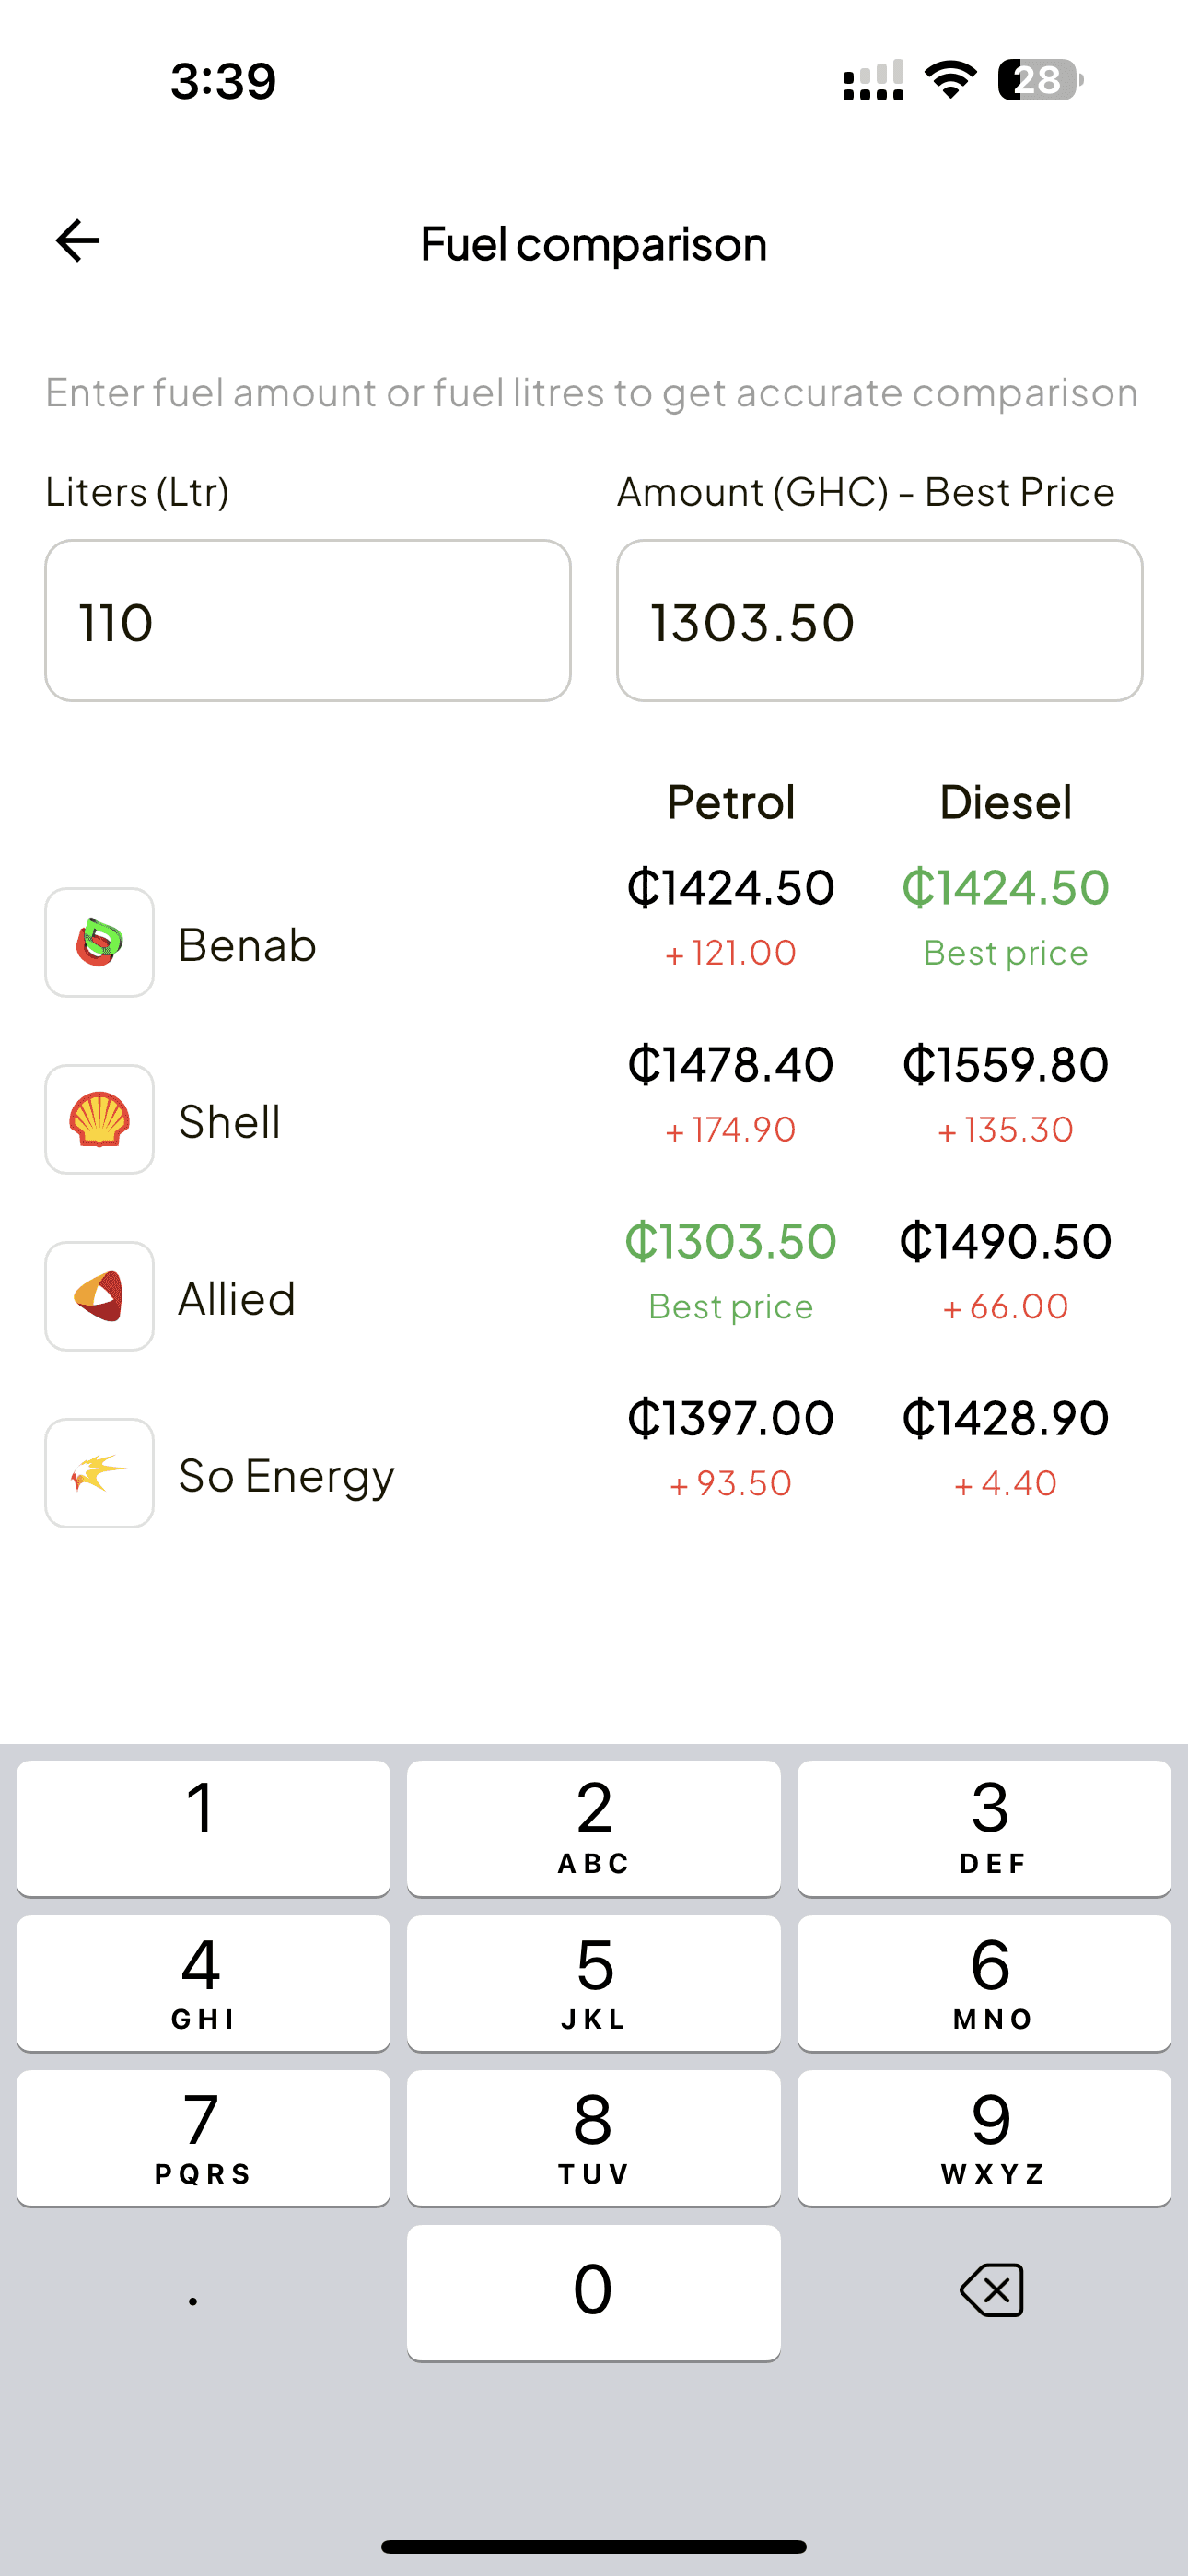The height and width of the screenshot is (2576, 1188).
Task: Tap the Allied station logo
Action: [99, 1296]
